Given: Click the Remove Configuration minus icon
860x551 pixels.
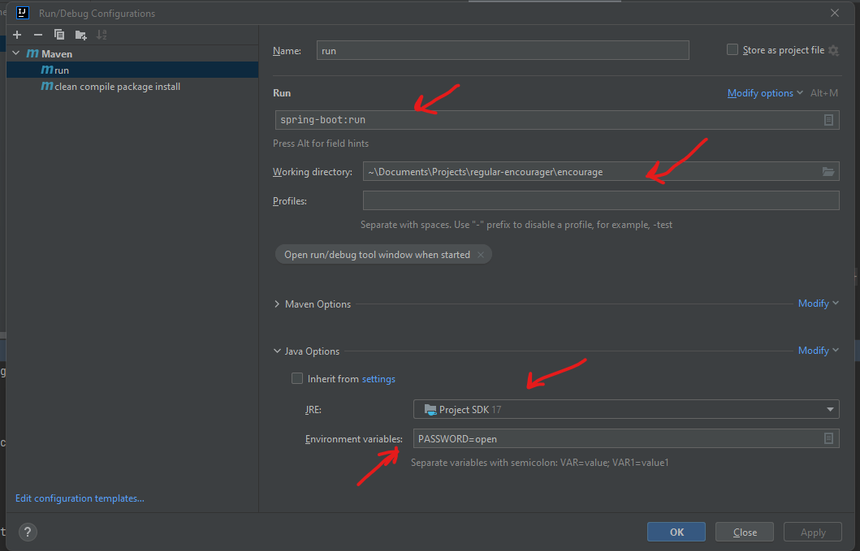Looking at the screenshot, I should coord(38,35).
